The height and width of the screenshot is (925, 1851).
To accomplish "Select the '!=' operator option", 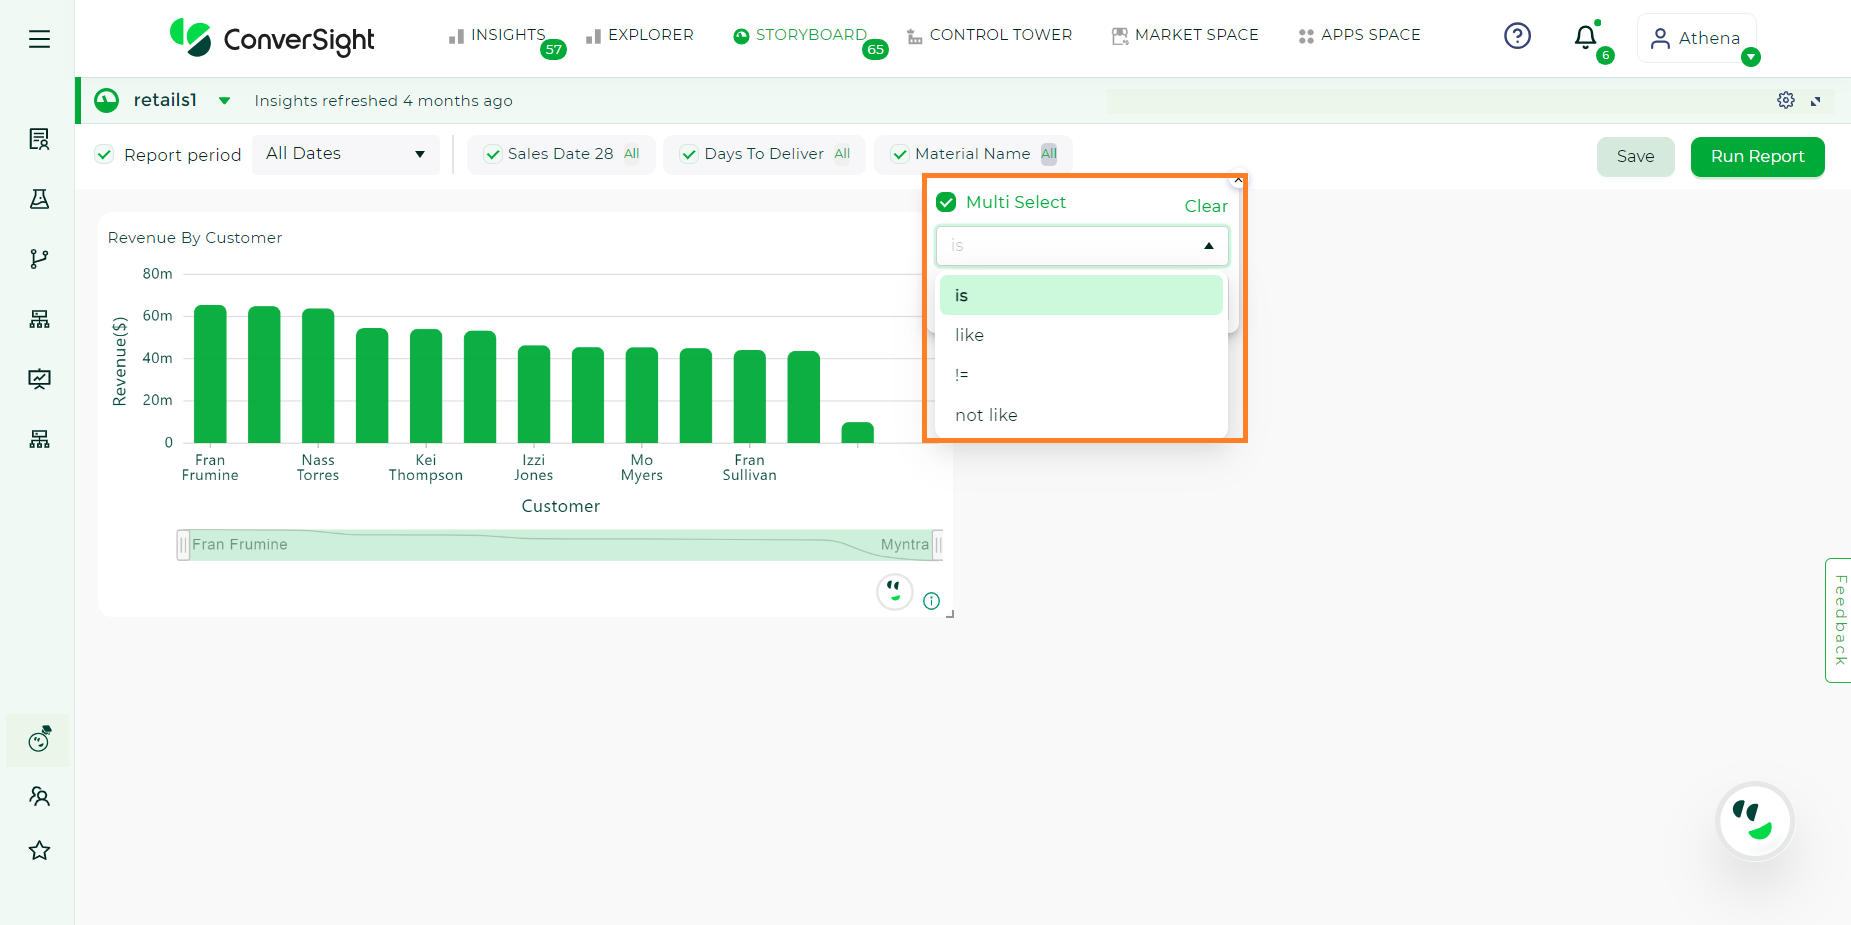I will pos(1081,375).
